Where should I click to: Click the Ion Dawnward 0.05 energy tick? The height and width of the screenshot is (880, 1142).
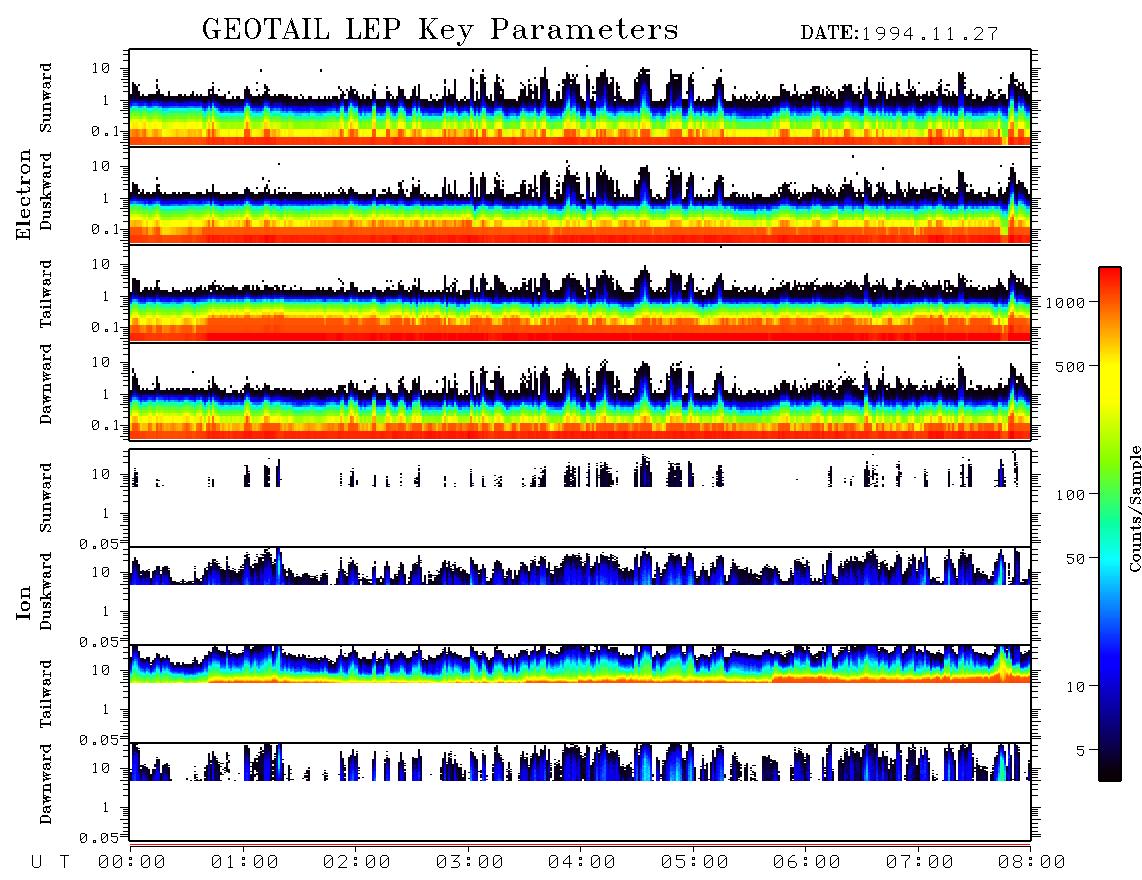[x=99, y=838]
